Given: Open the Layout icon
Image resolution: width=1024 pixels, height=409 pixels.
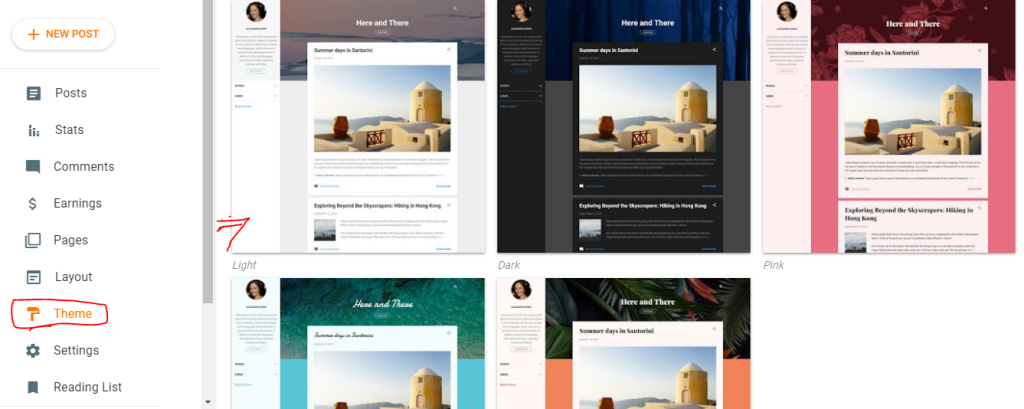Looking at the screenshot, I should 33,277.
